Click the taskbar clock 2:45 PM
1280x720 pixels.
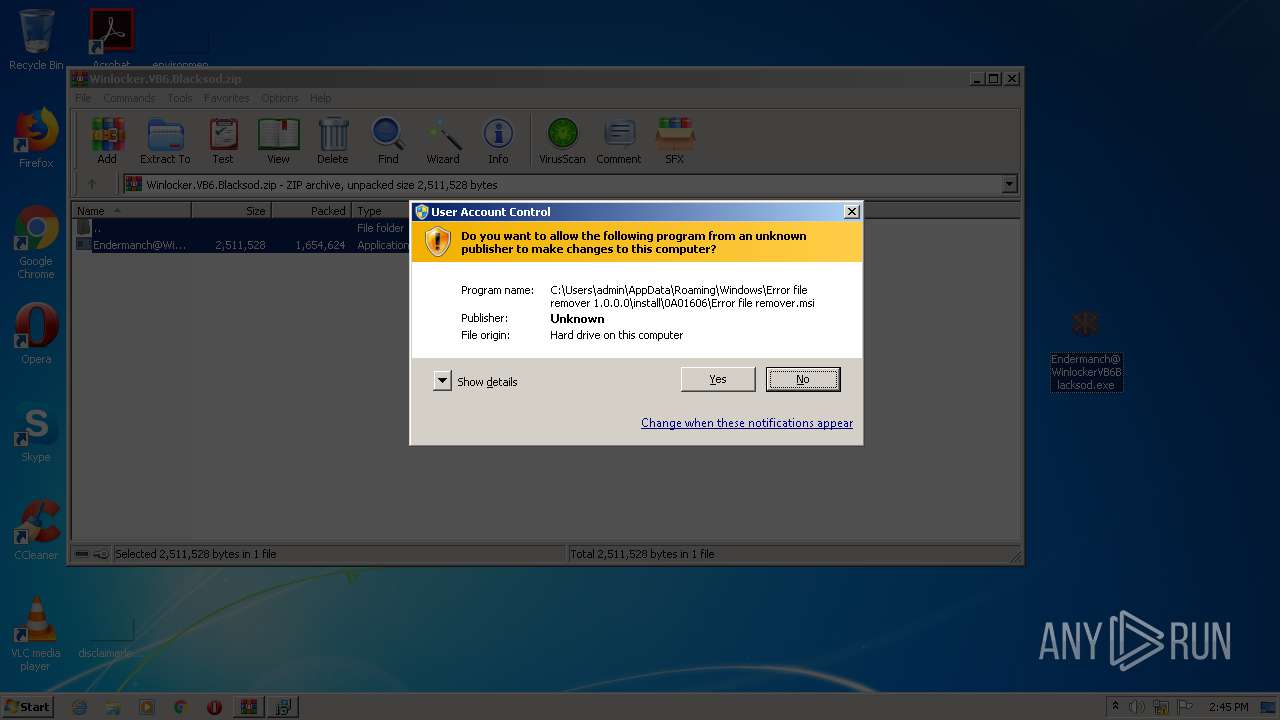tap(1228, 707)
